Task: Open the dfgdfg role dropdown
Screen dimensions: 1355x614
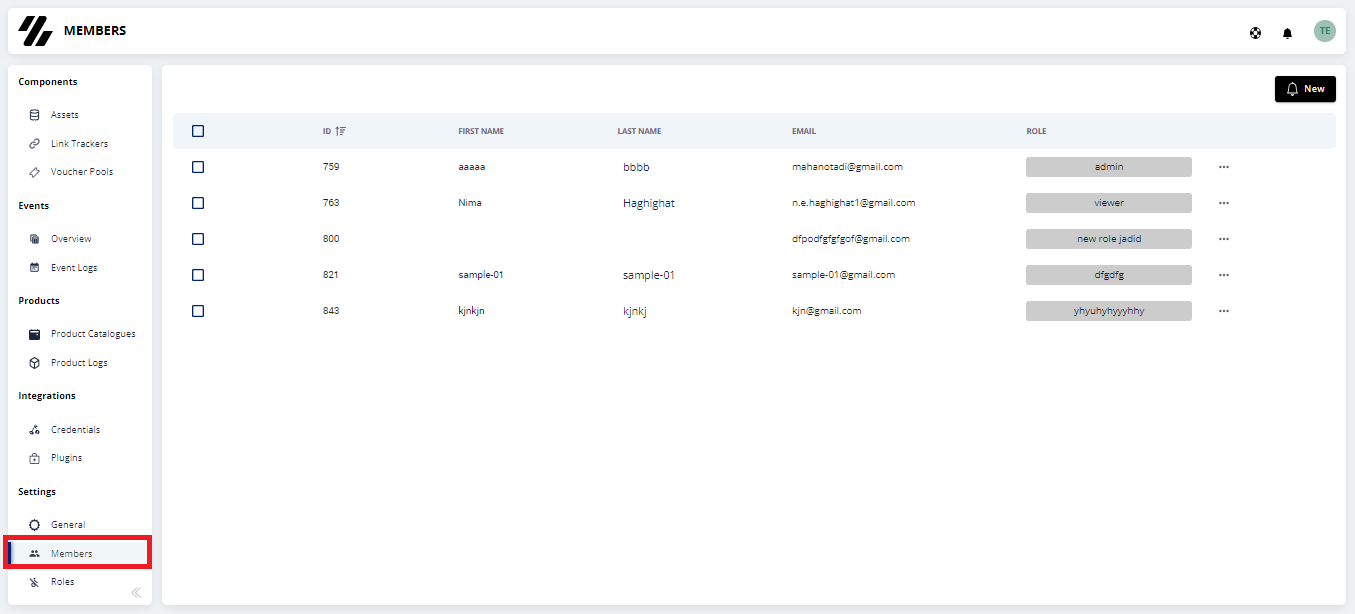Action: pyautogui.click(x=1109, y=275)
